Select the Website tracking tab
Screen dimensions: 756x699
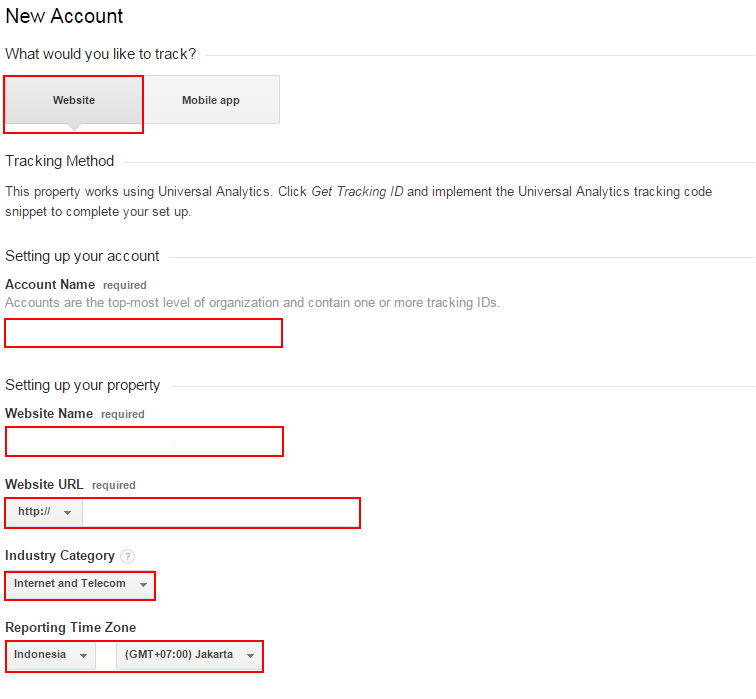pyautogui.click(x=74, y=101)
